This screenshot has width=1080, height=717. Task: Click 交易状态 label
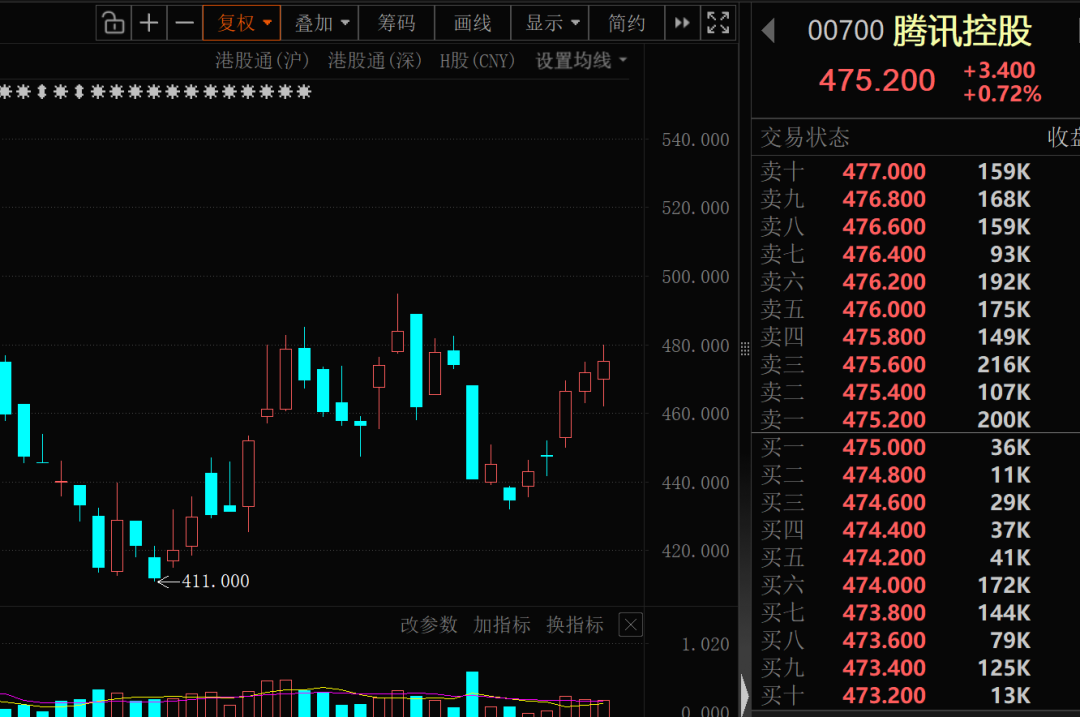[804, 138]
